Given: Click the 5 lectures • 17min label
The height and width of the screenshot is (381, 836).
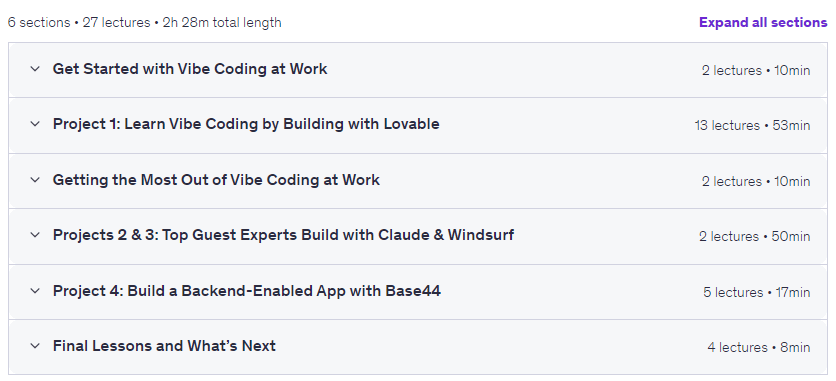Looking at the screenshot, I should point(757,293).
